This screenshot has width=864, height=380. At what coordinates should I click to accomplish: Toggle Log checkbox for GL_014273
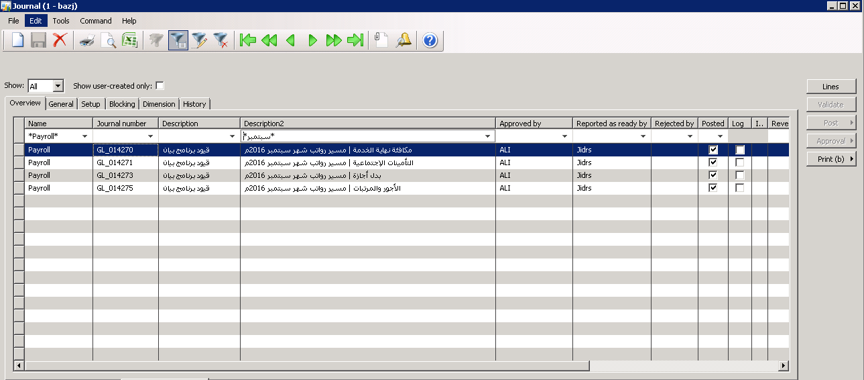(739, 175)
